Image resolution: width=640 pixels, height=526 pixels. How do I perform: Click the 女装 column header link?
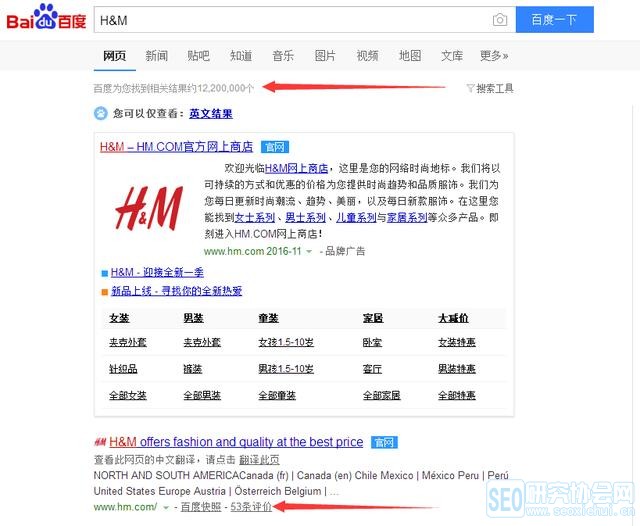point(119,318)
